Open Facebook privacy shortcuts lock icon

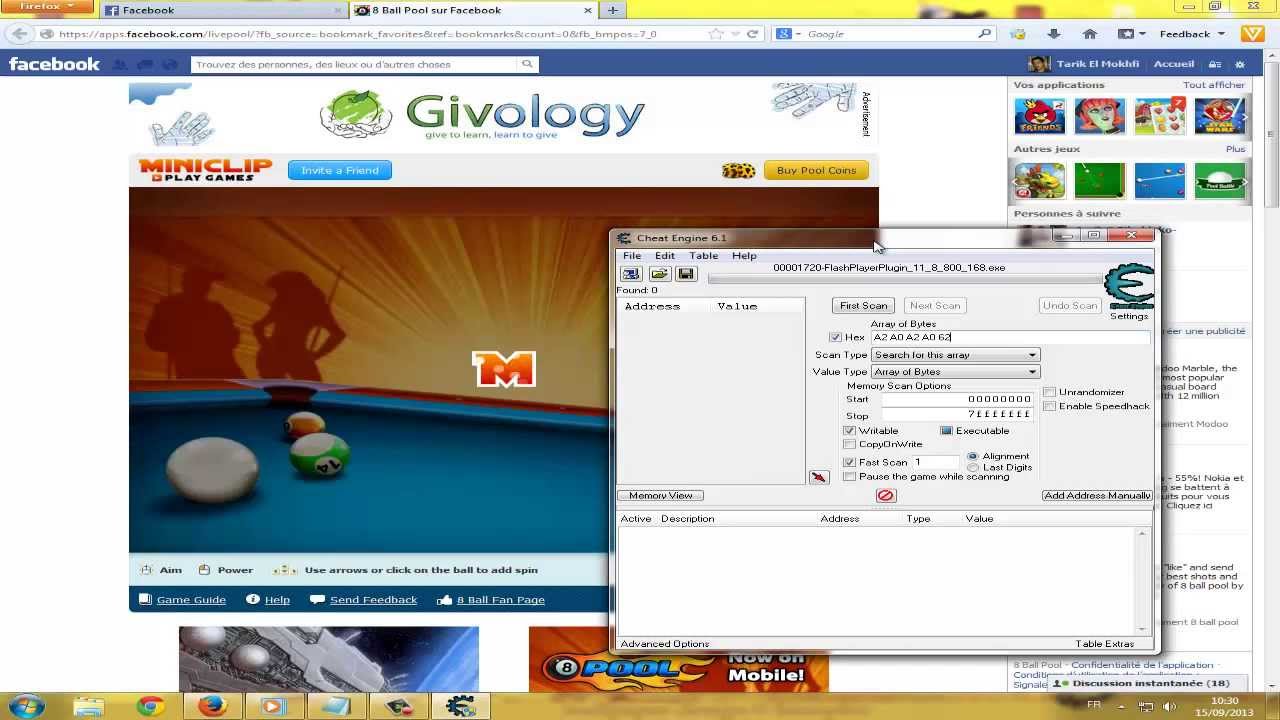[1215, 64]
